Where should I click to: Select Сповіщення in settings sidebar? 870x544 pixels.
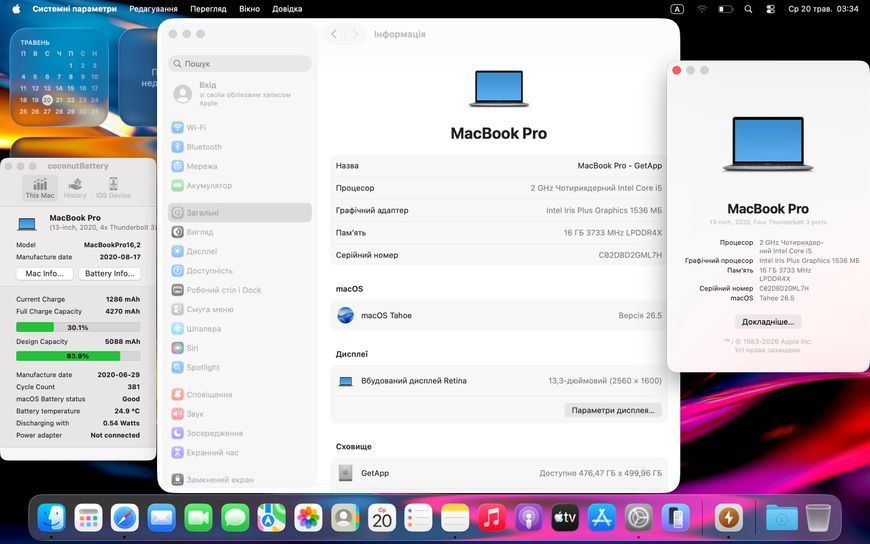(x=240, y=395)
